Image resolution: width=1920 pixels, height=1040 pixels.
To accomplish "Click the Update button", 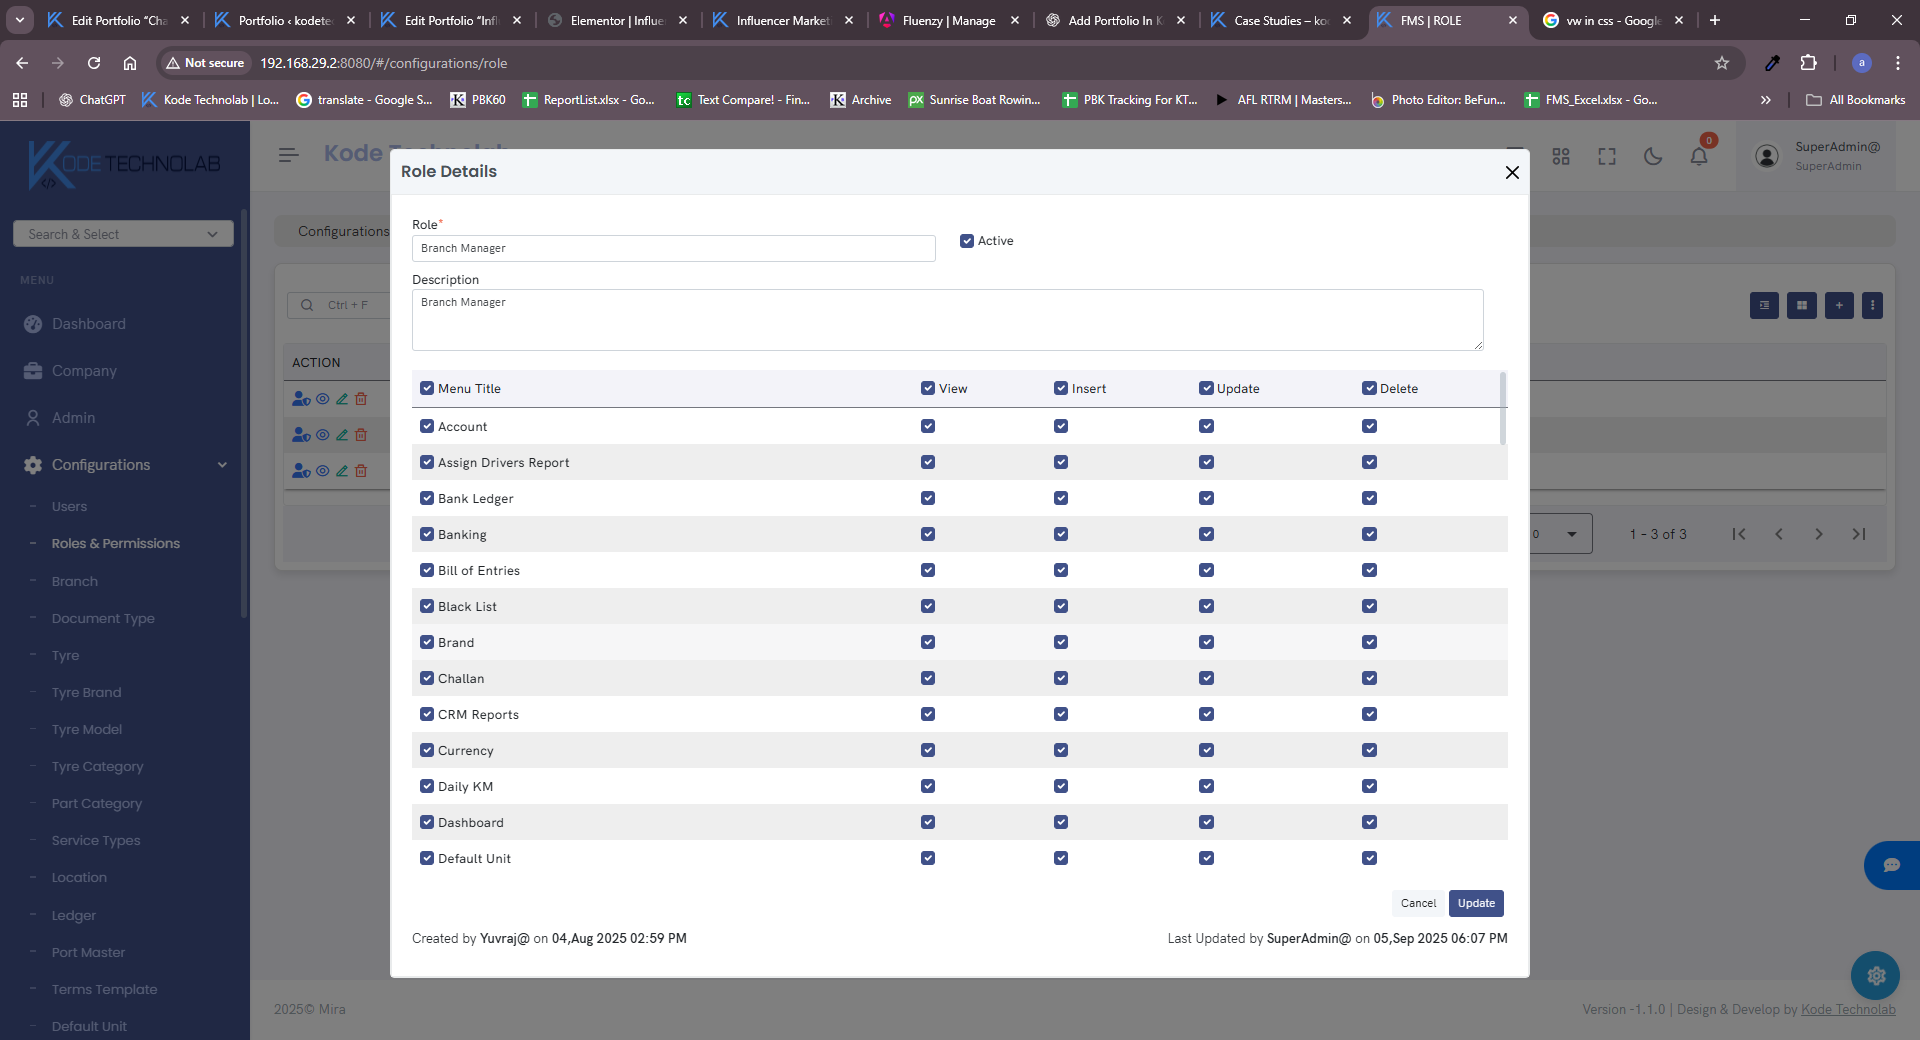I will coord(1476,903).
